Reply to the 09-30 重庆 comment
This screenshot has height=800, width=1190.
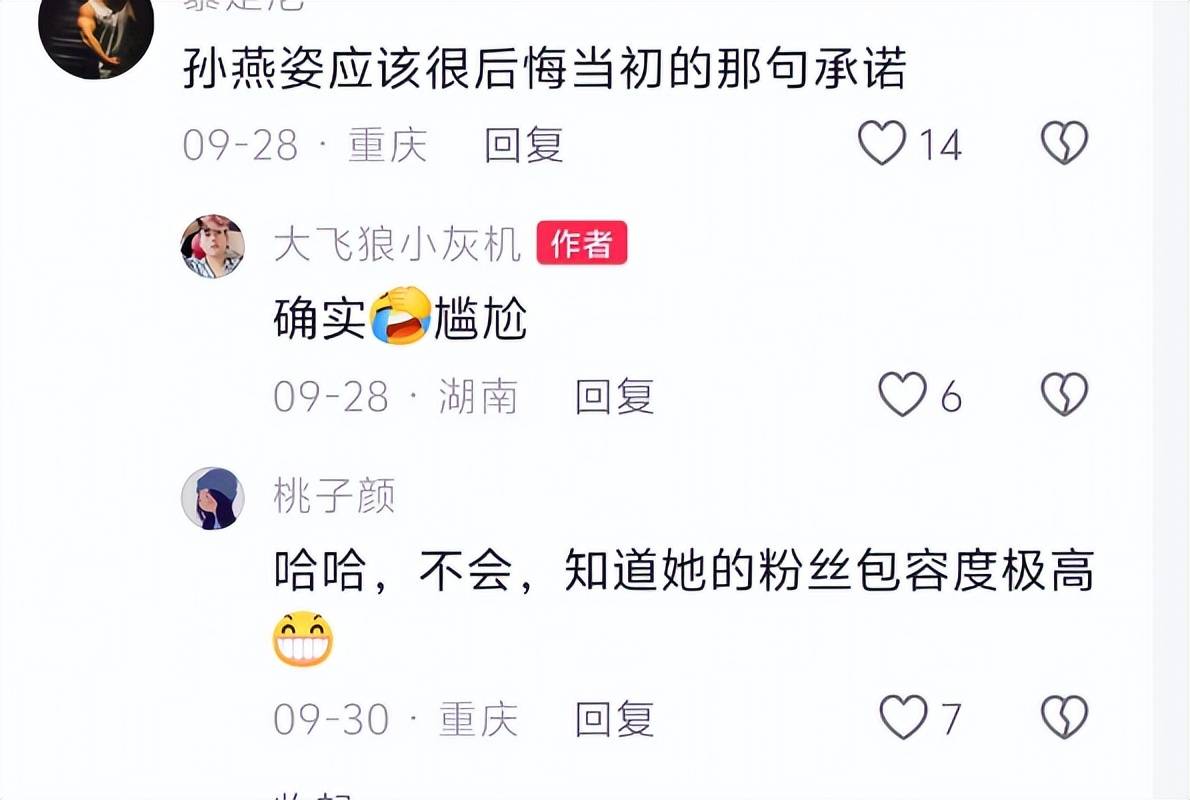pos(614,718)
